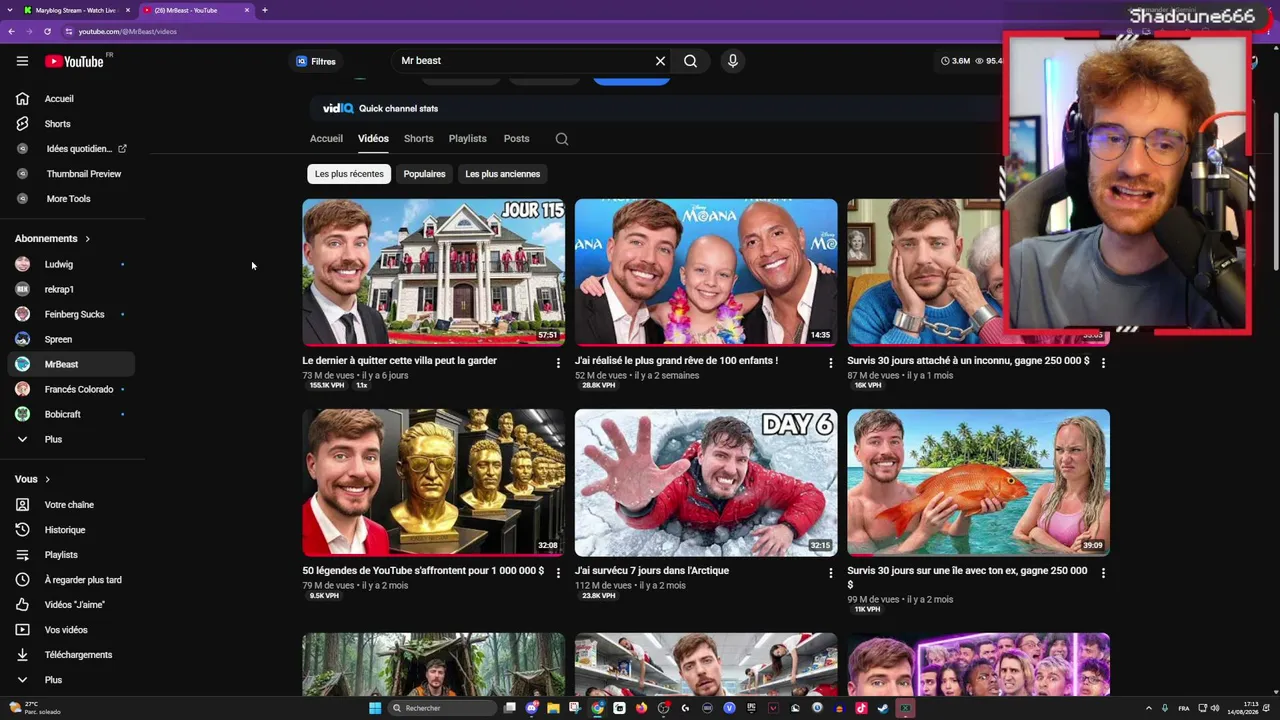Switch to the channel Playlists tab
Viewport: 1280px width, 720px height.
point(467,139)
